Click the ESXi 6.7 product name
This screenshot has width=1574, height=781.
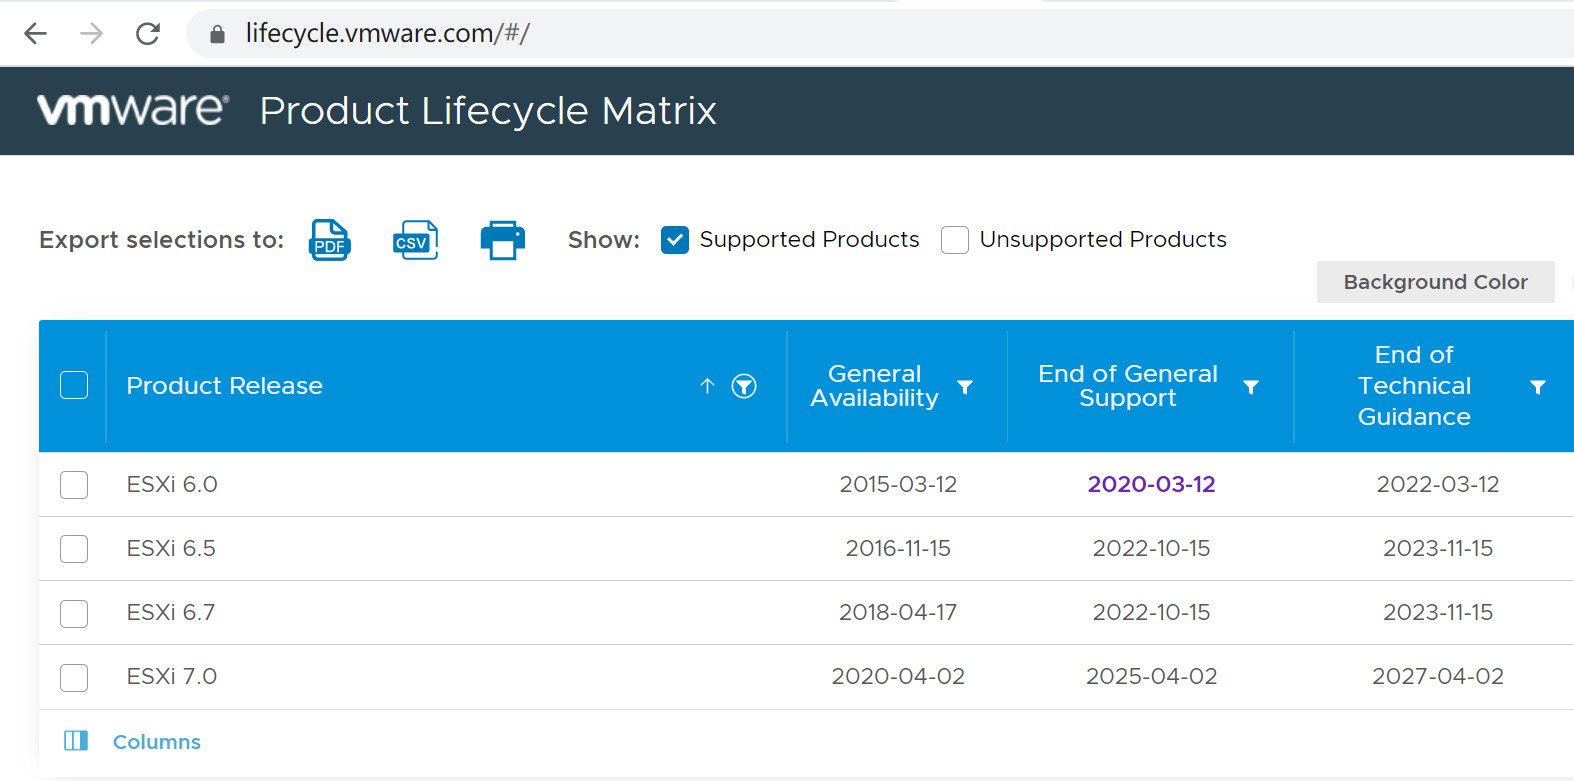point(171,612)
